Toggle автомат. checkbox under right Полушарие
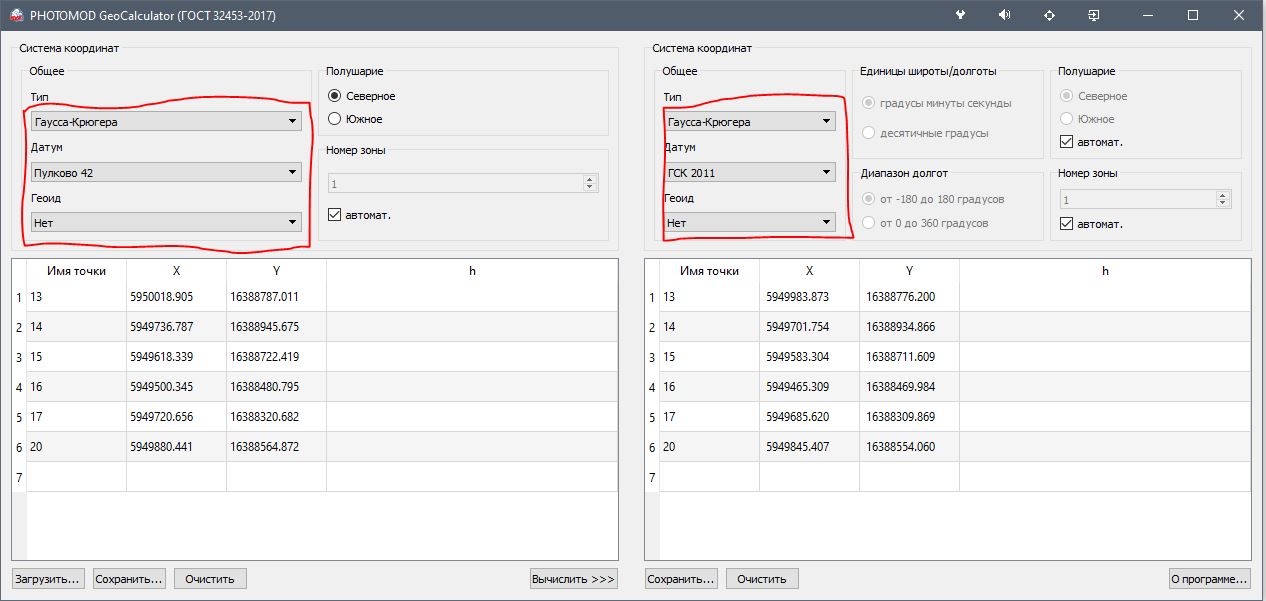Screen dimensions: 1266x601 1067,142
